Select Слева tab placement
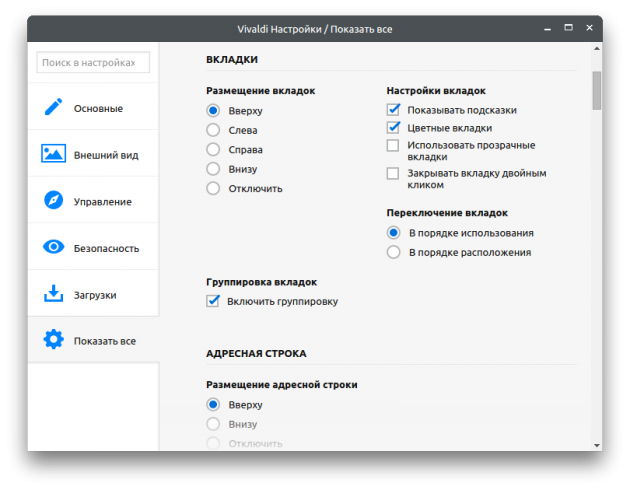The width and height of the screenshot is (630, 490). (213, 130)
